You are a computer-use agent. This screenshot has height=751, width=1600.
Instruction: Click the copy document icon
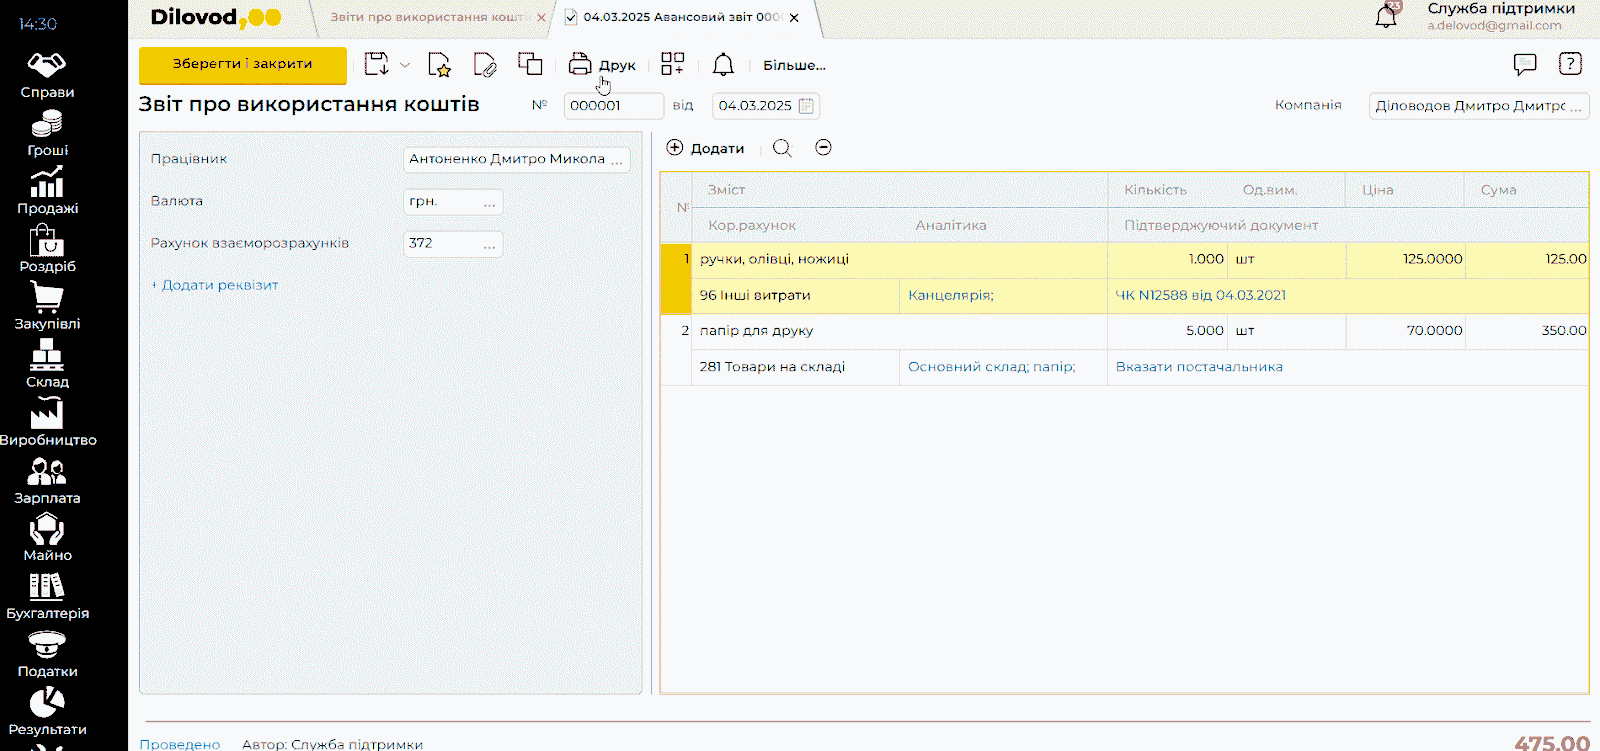click(530, 64)
